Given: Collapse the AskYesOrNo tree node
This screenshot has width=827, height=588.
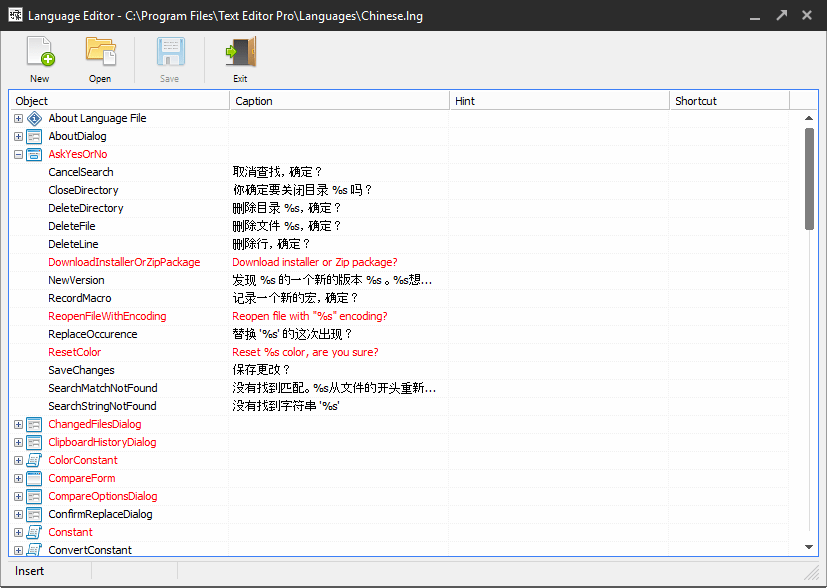Looking at the screenshot, I should [x=17, y=154].
